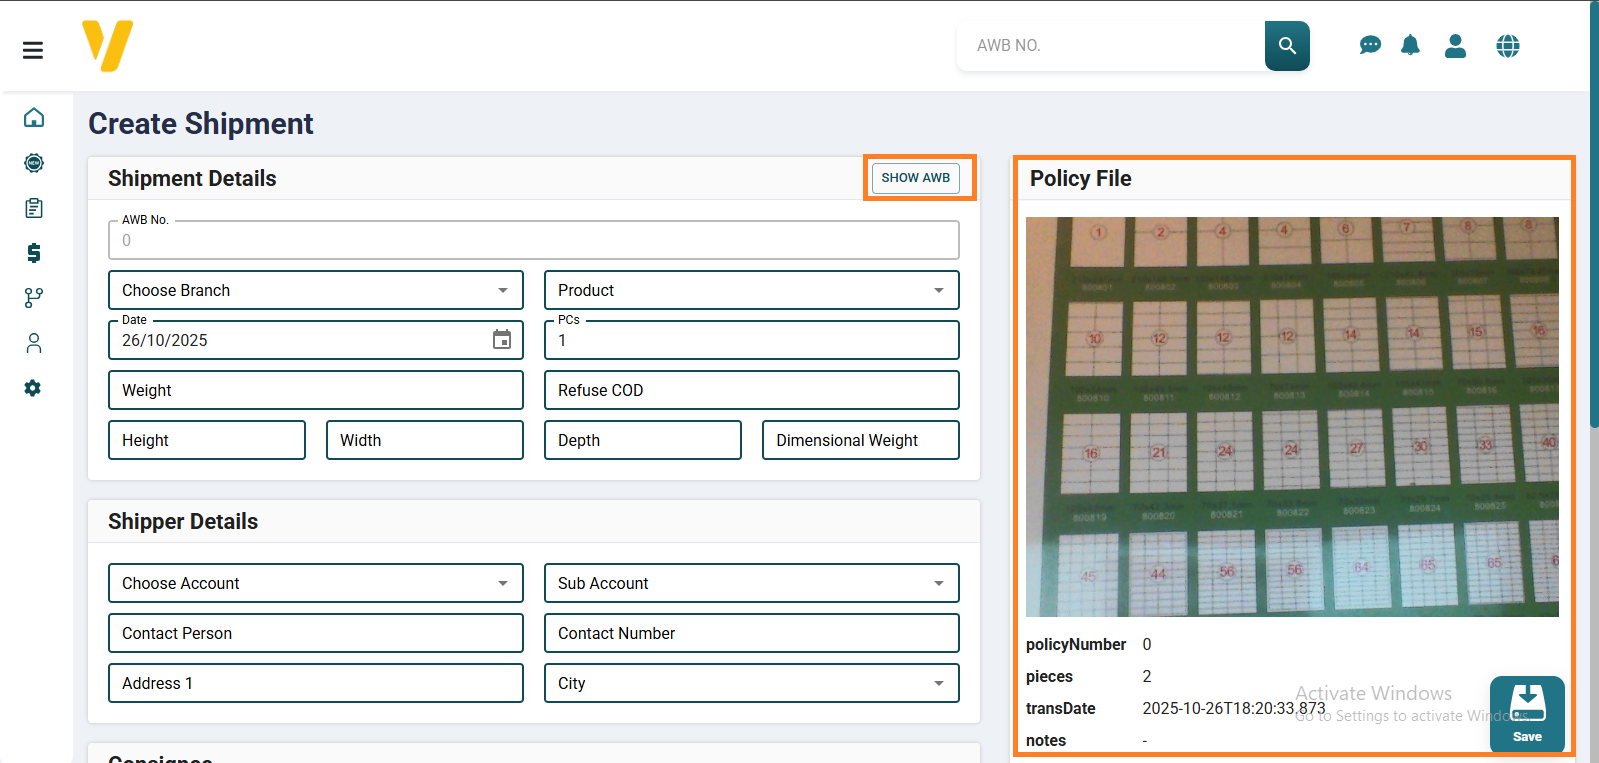Open the notifications bell
Screen dimensions: 1599x763
(x=1410, y=46)
